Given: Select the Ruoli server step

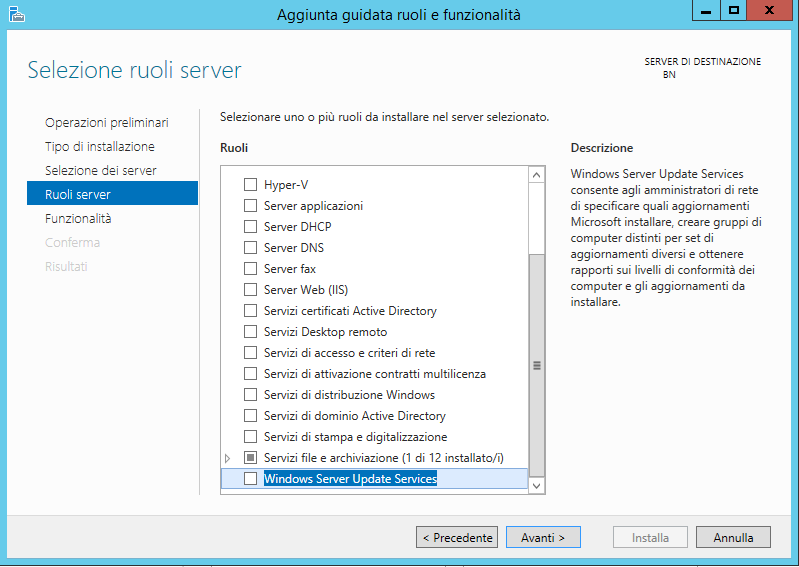Looking at the screenshot, I should point(112,194).
